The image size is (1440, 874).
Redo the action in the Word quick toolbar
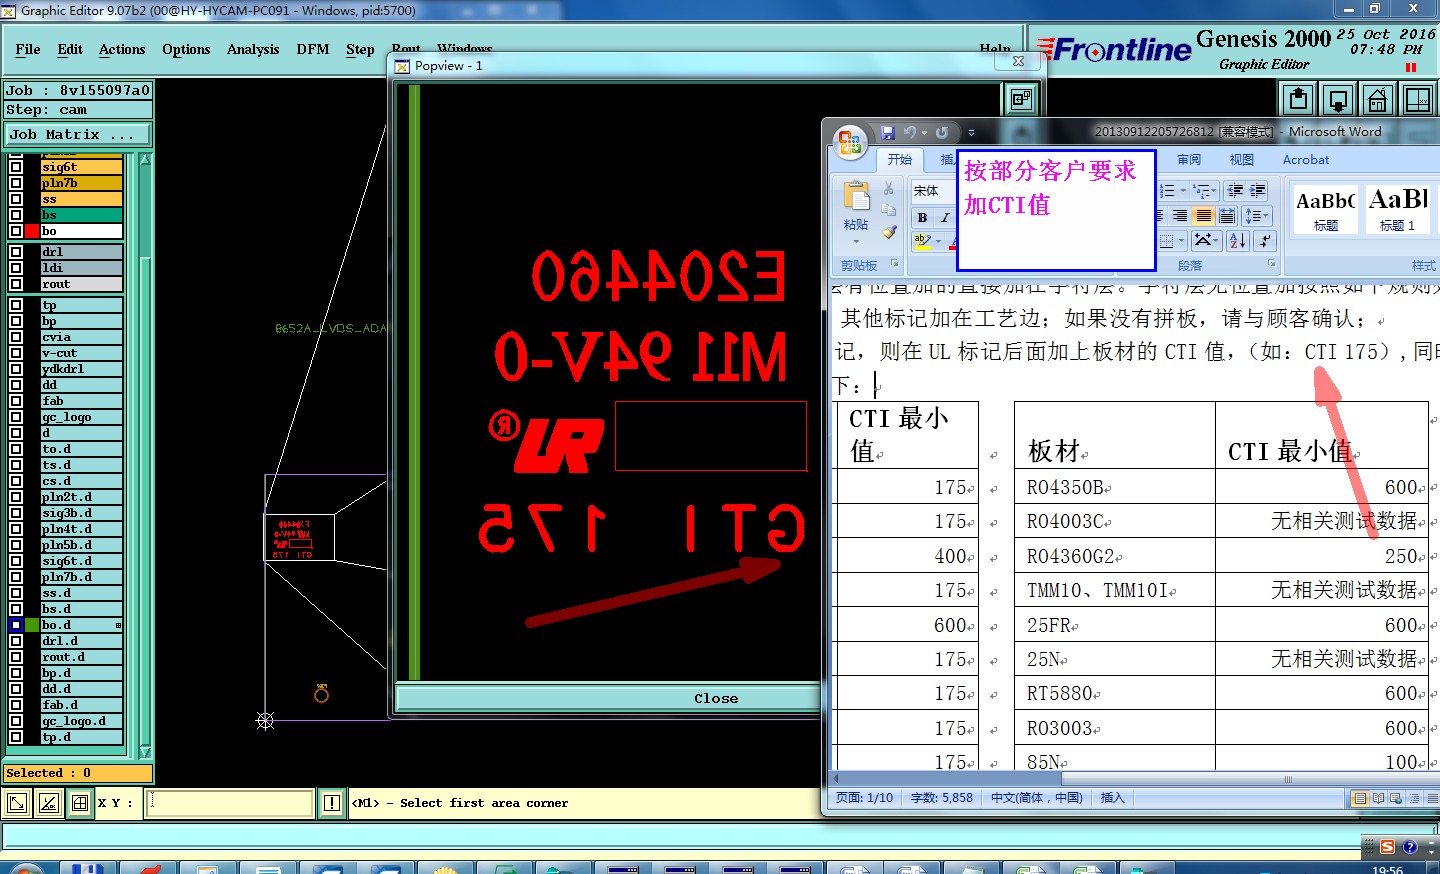[x=942, y=132]
